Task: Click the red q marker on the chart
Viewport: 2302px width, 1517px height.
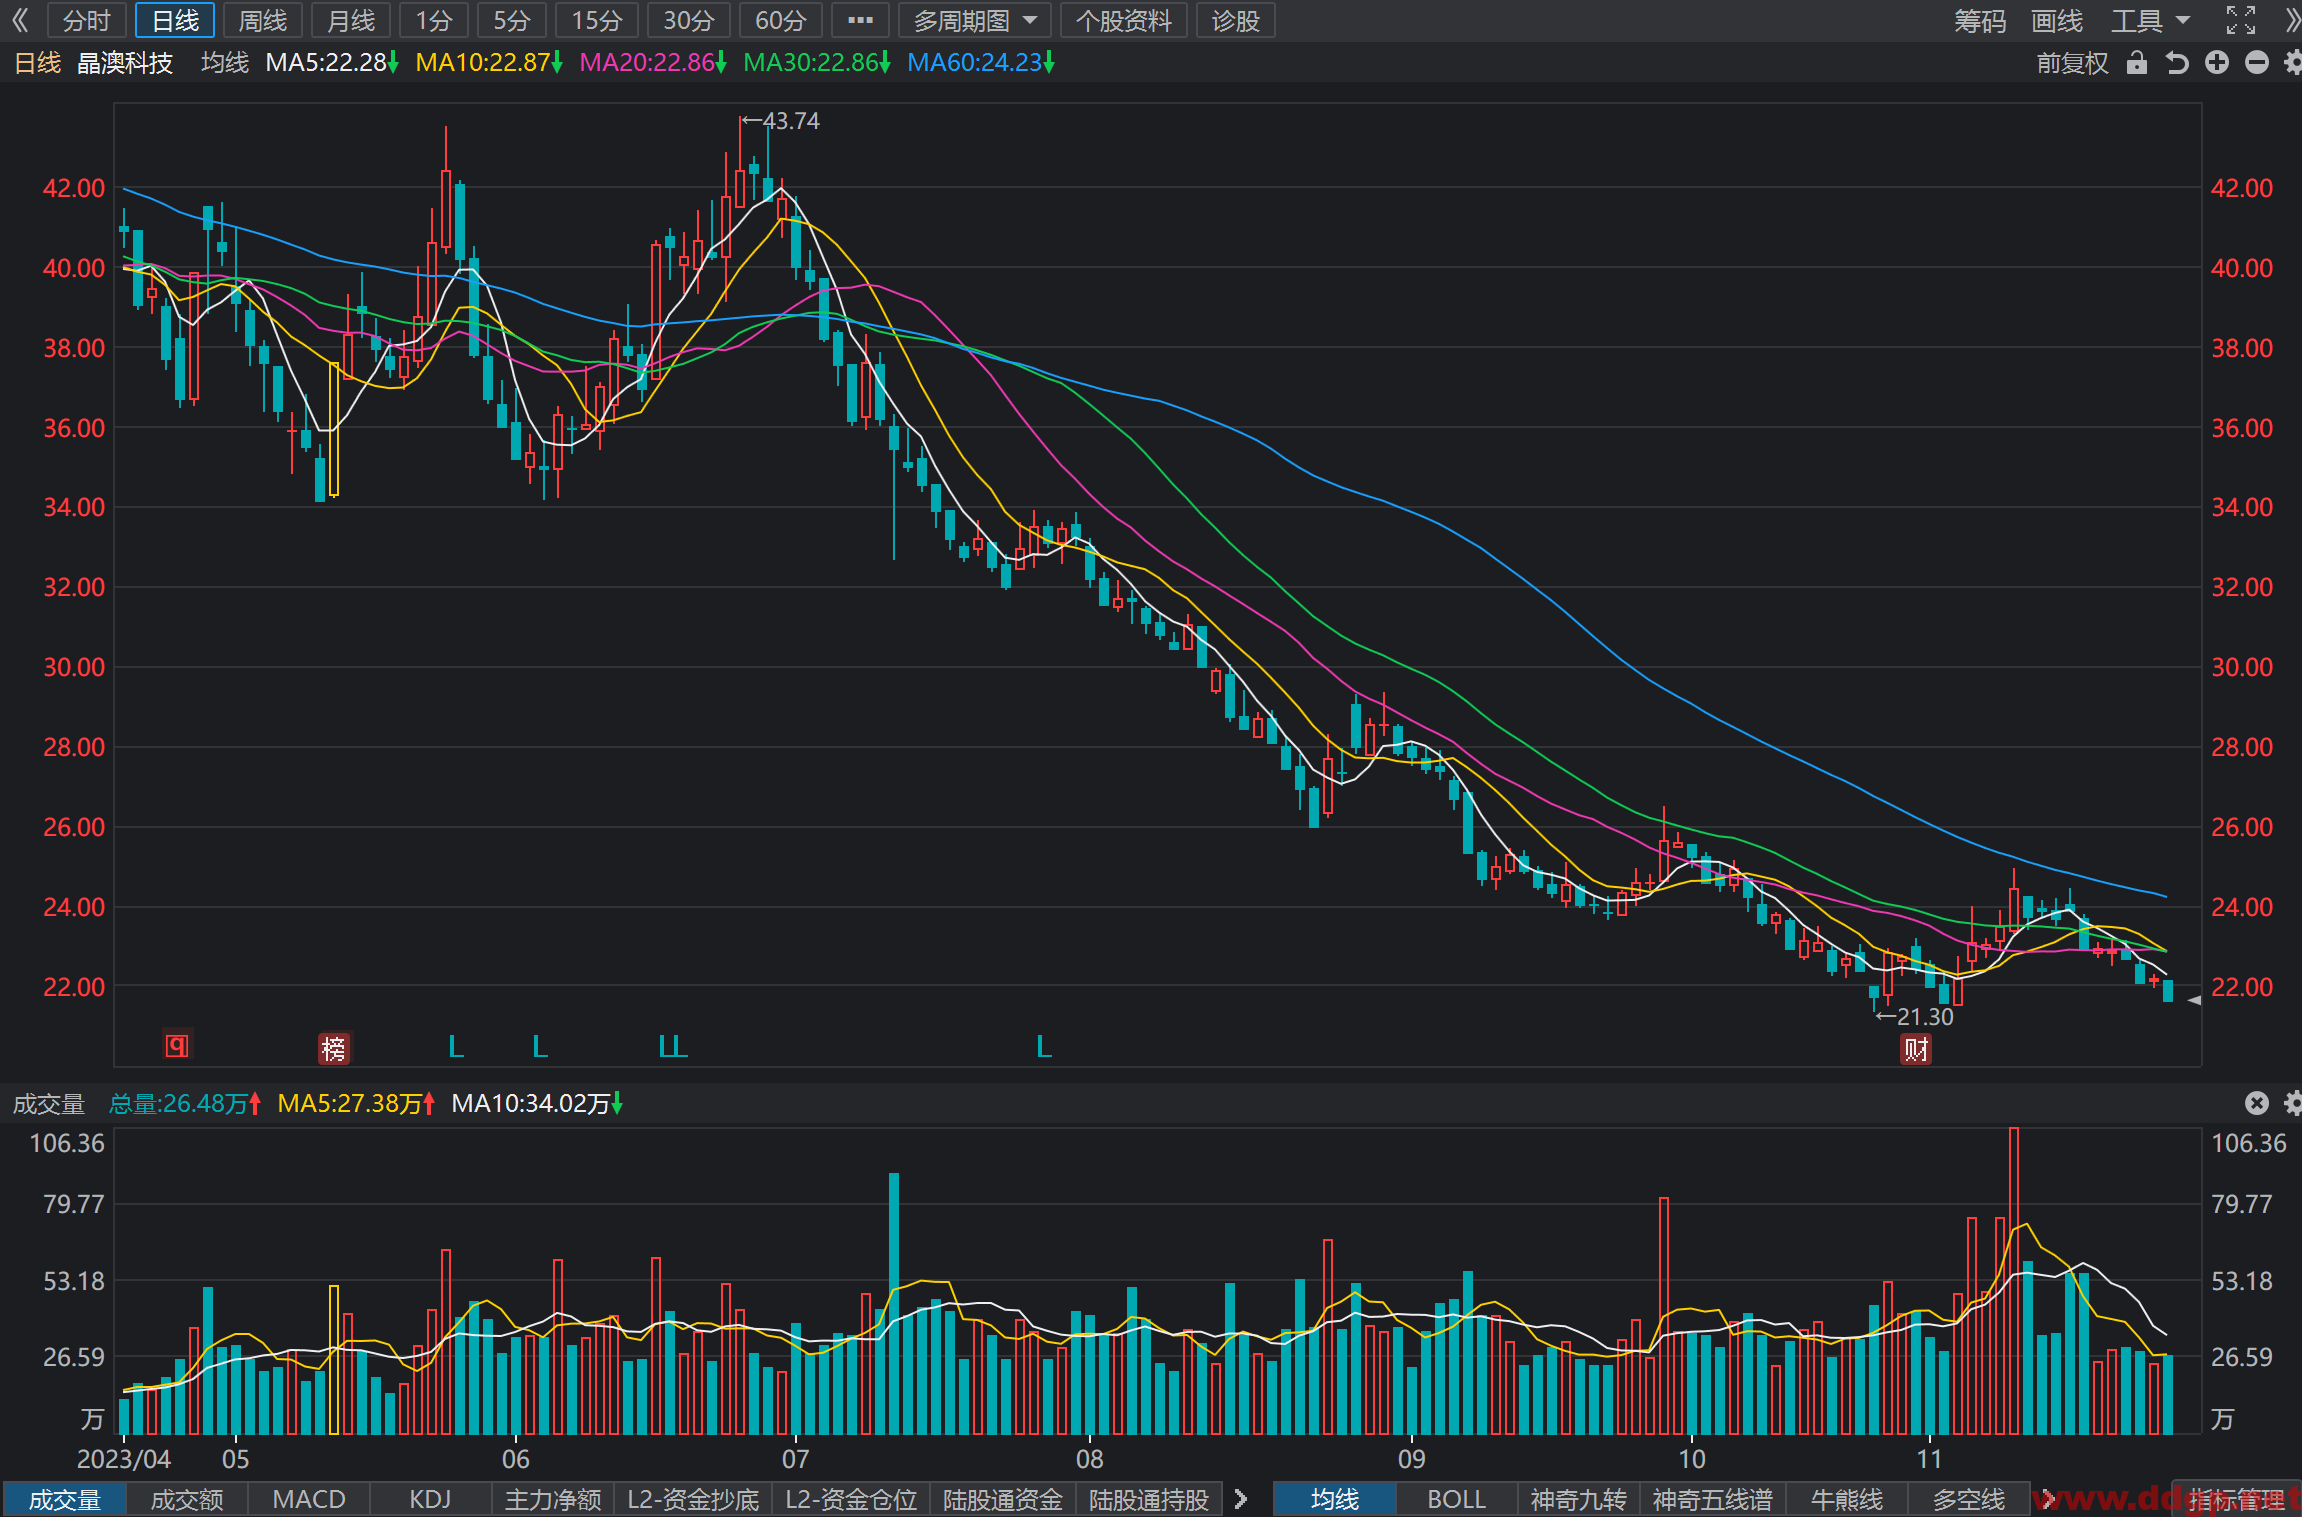Action: pyautogui.click(x=177, y=1046)
